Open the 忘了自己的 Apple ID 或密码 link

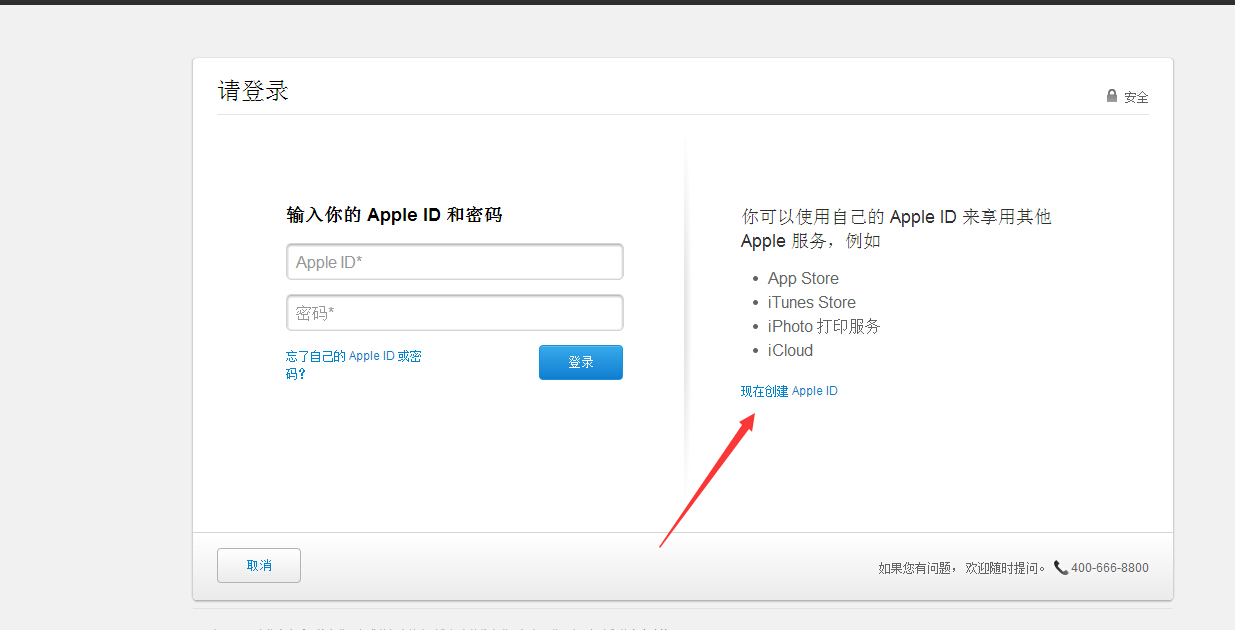(353, 365)
